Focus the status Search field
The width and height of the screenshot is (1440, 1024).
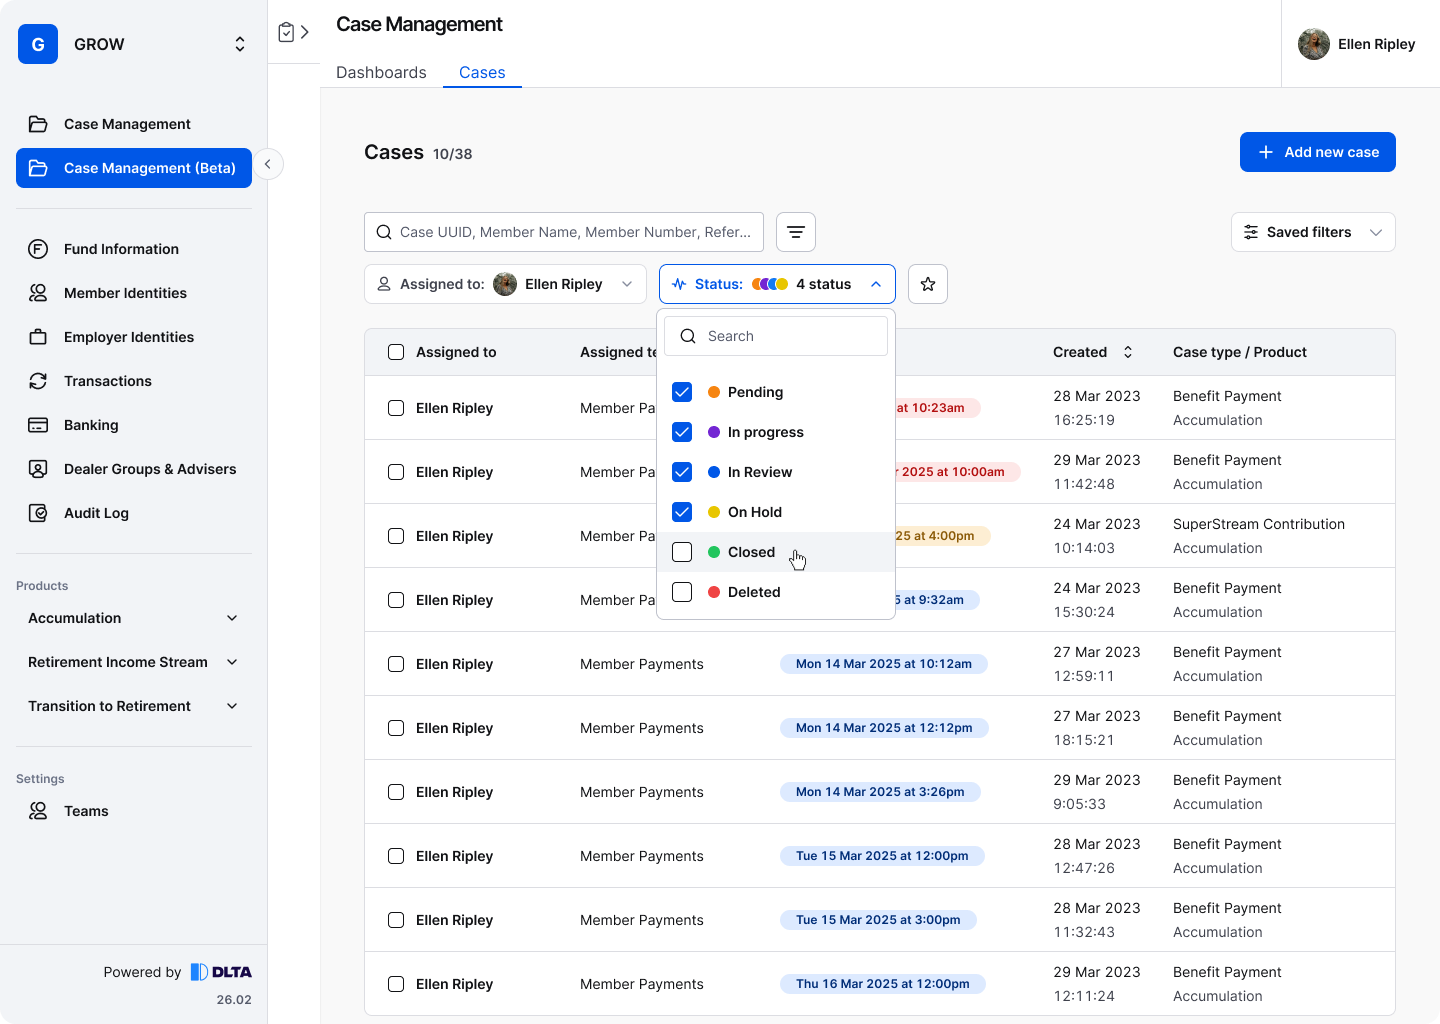click(x=776, y=336)
